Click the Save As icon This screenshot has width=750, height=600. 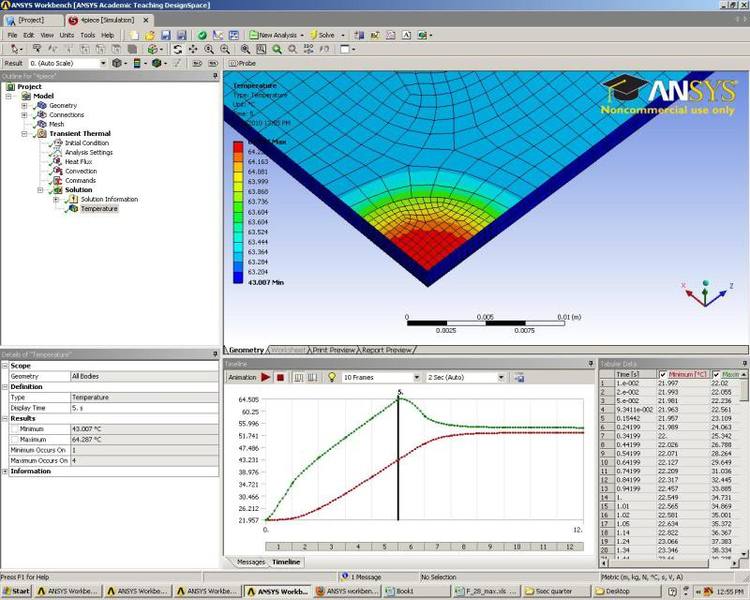(x=181, y=35)
